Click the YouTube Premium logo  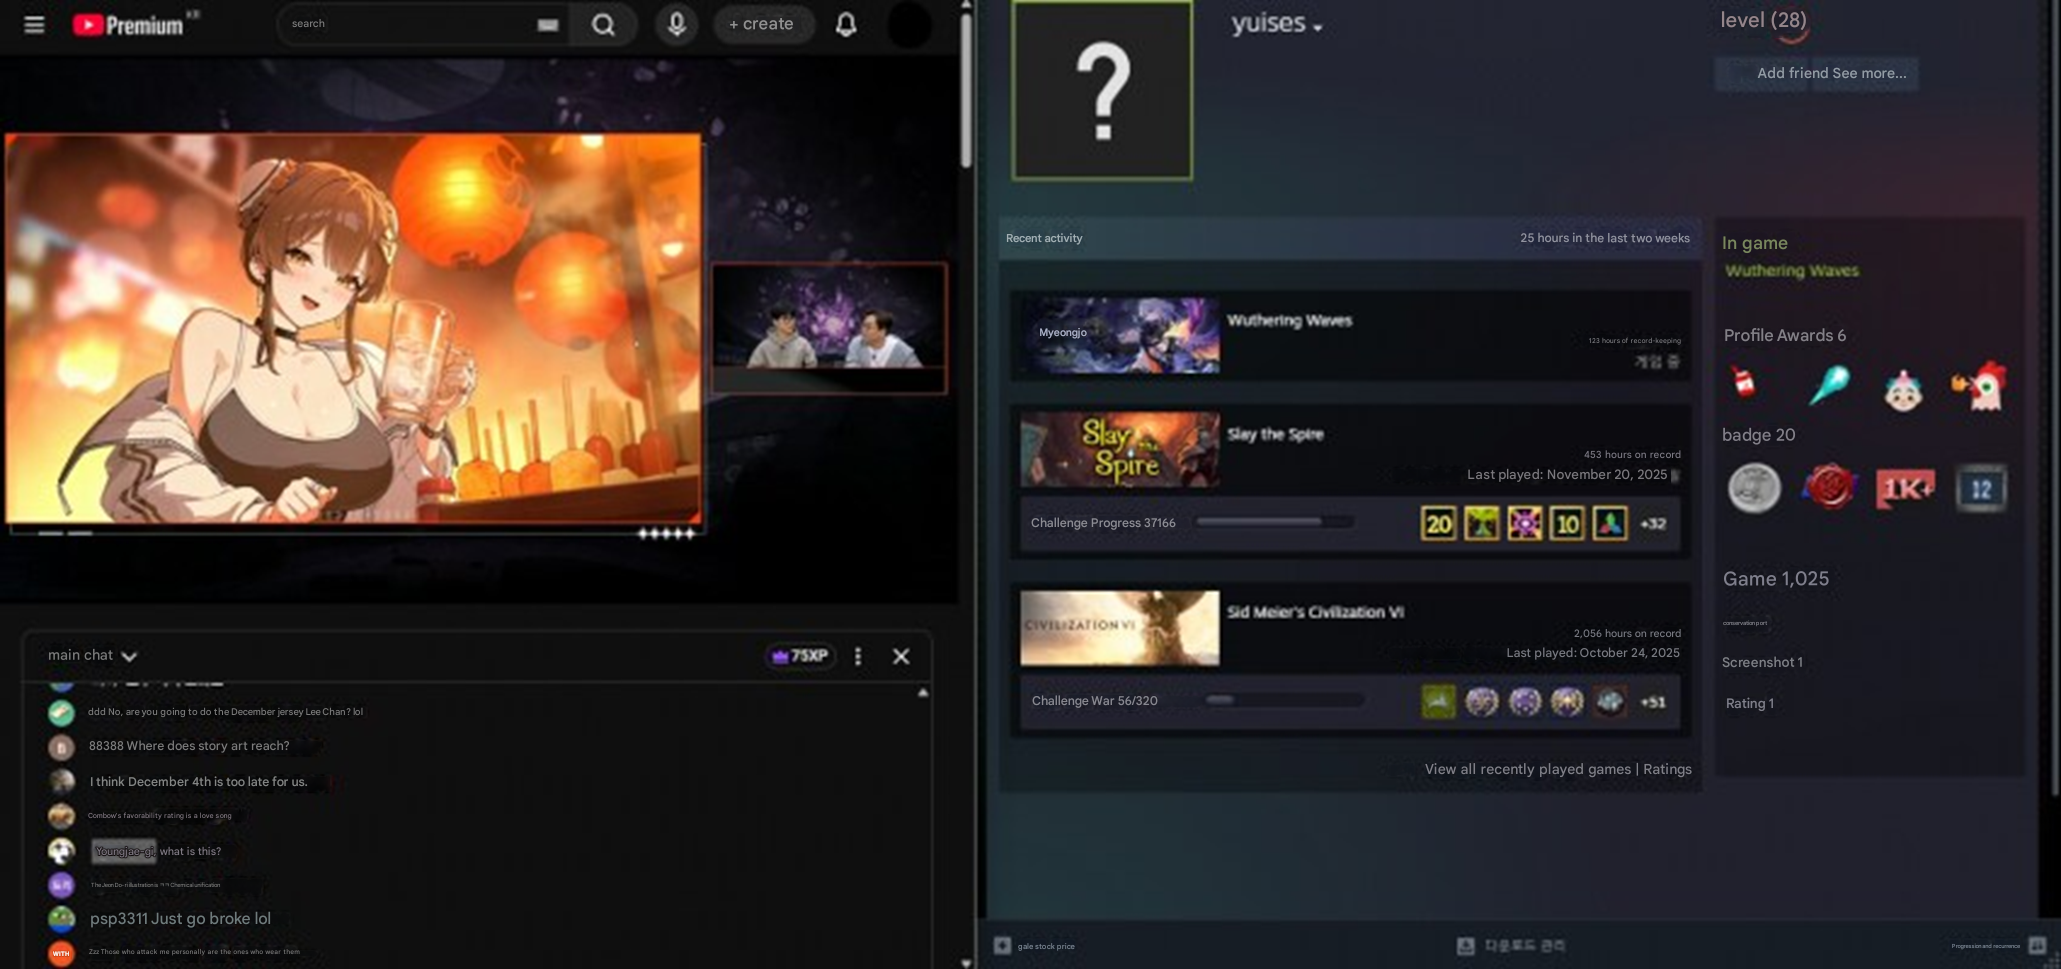pyautogui.click(x=128, y=24)
